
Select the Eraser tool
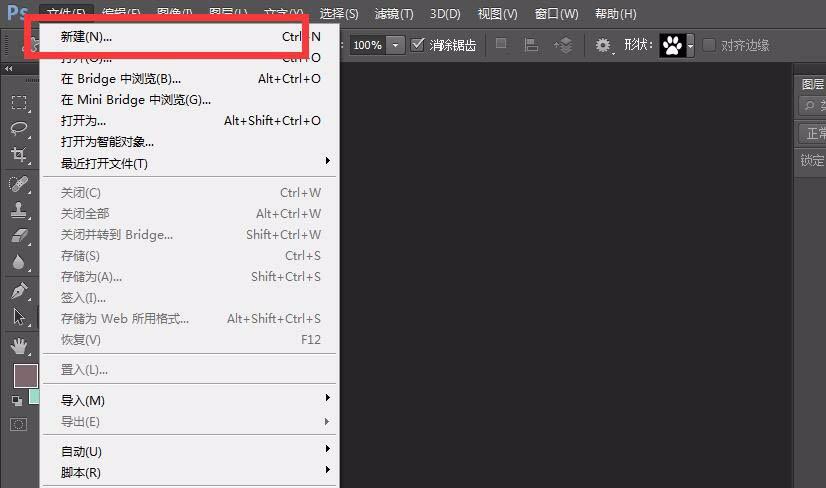19,236
